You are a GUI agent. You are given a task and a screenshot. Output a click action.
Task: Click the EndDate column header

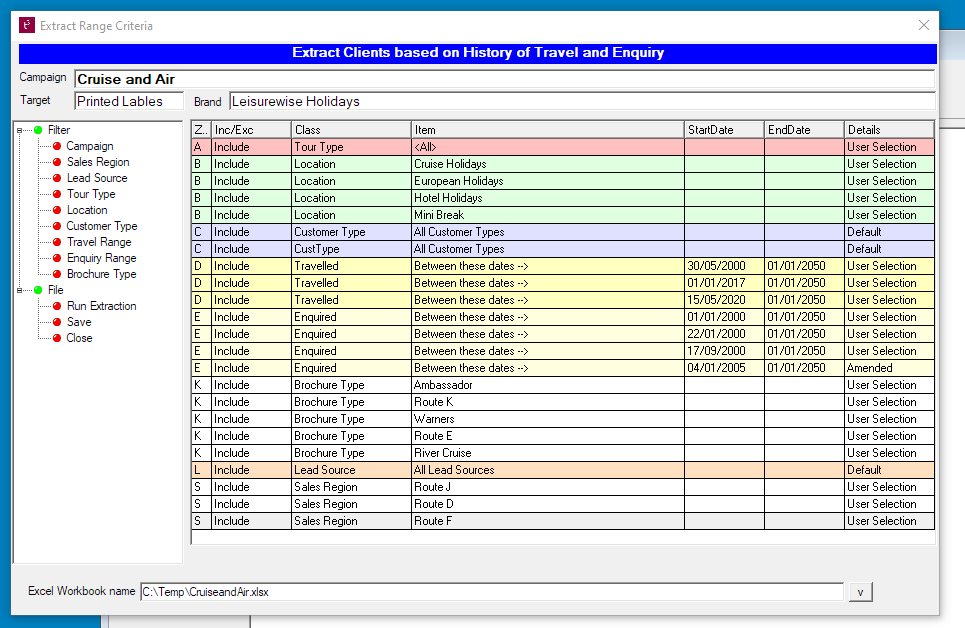804,130
